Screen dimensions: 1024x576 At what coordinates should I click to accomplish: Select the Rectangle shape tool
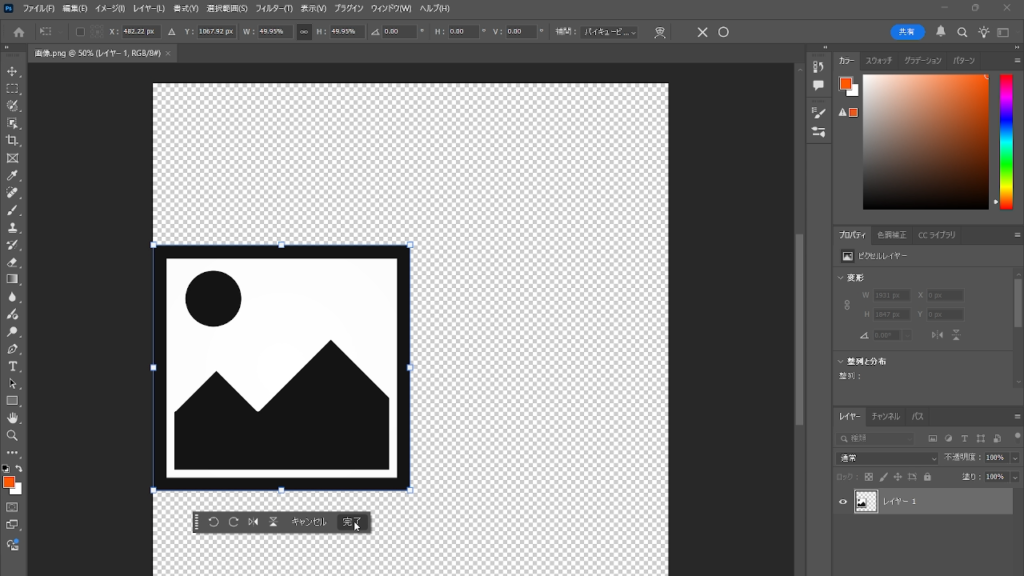[x=12, y=401]
